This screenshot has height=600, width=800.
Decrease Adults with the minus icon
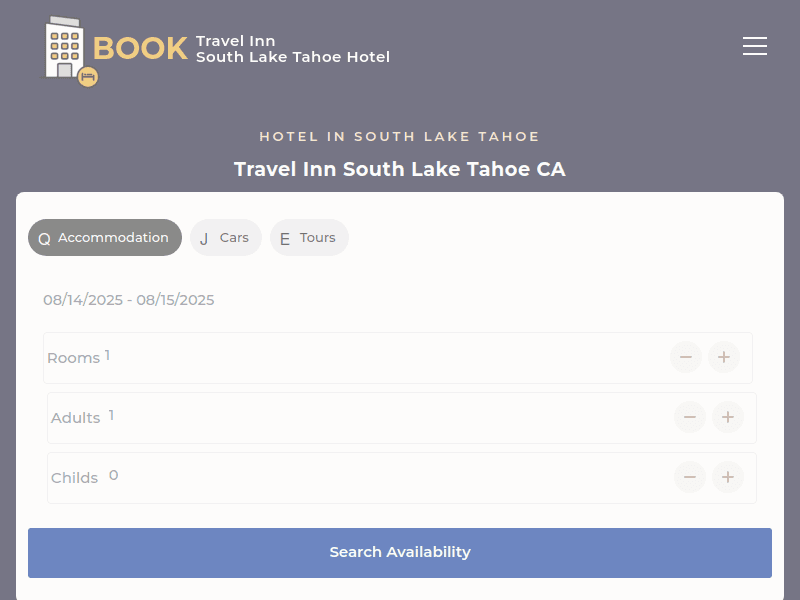pos(689,417)
